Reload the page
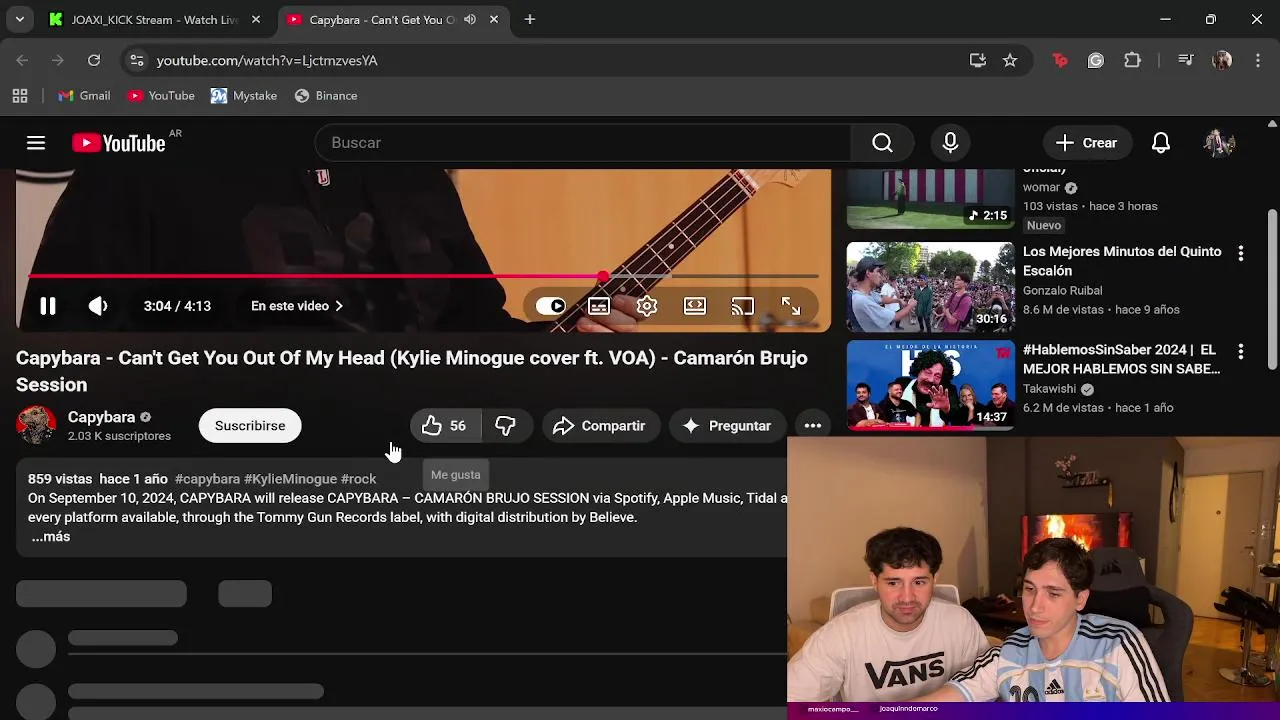 (x=94, y=61)
